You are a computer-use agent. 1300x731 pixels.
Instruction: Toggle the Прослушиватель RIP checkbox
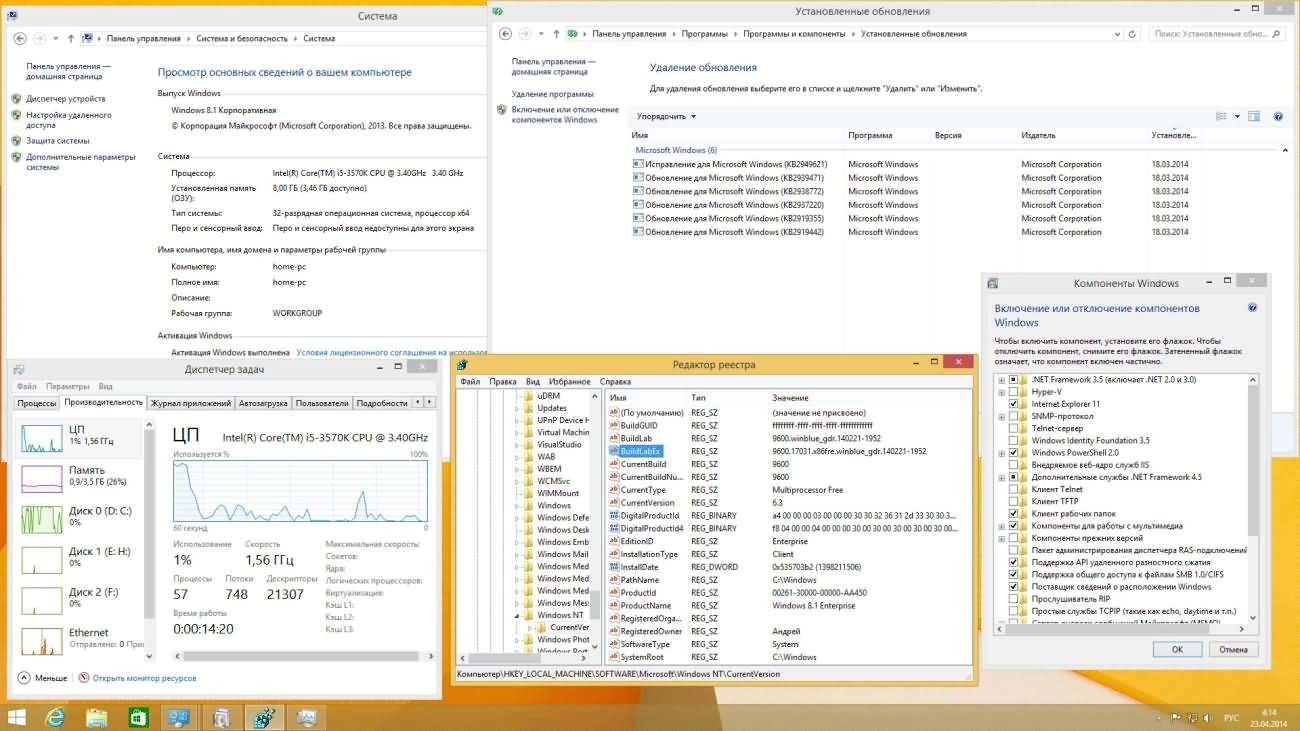click(1013, 599)
